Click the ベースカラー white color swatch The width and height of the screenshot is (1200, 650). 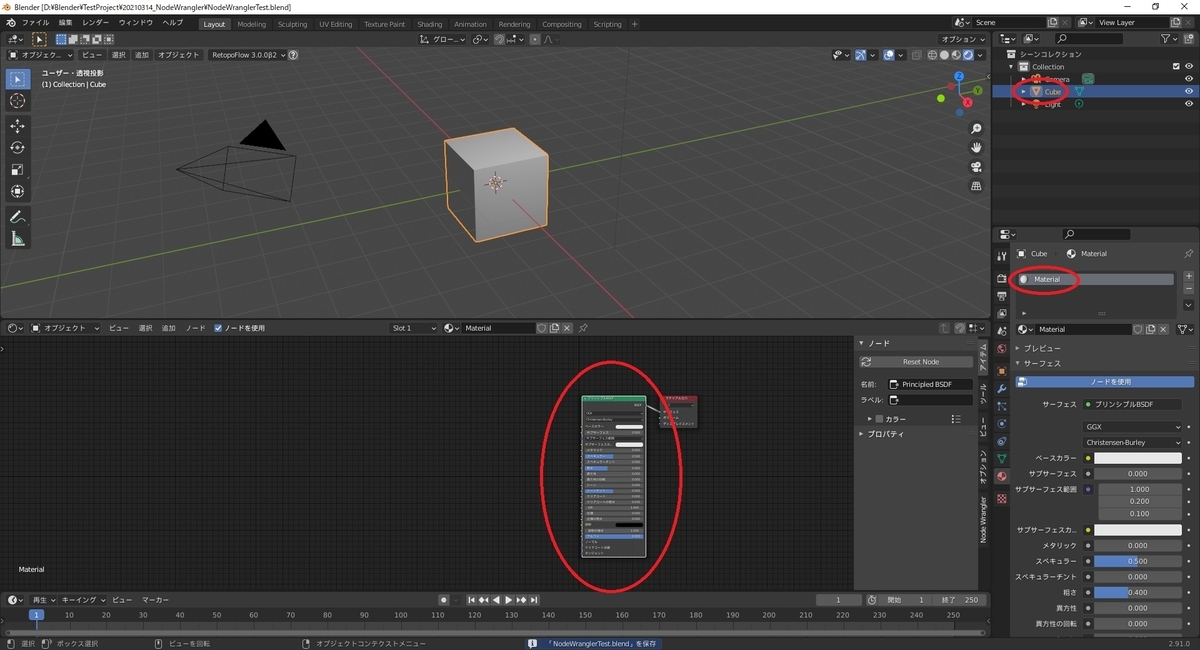coord(1137,458)
